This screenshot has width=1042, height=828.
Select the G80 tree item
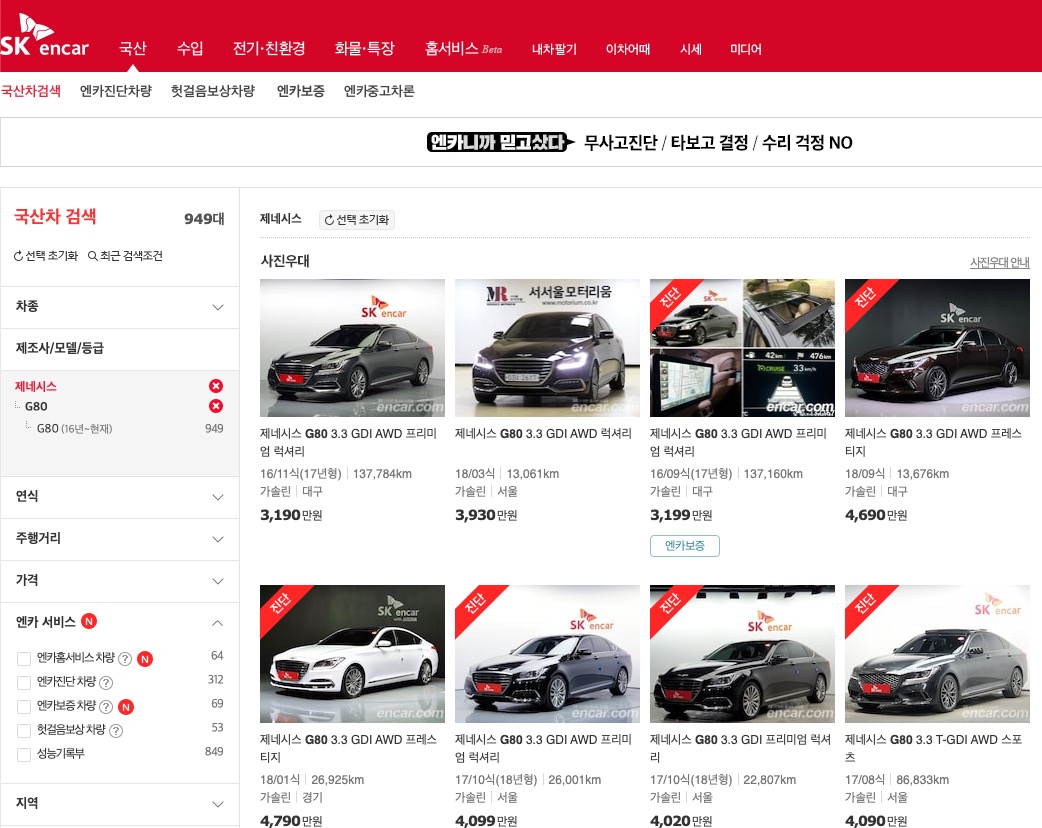click(36, 406)
